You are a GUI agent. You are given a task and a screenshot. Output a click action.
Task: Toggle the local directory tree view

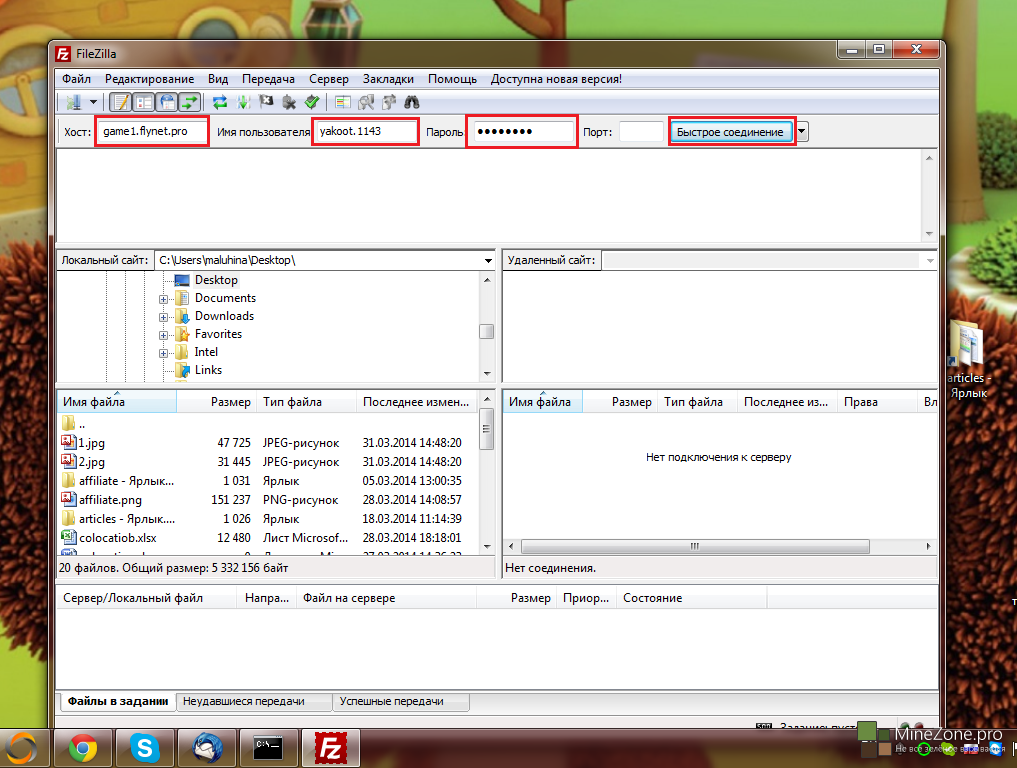tap(144, 102)
